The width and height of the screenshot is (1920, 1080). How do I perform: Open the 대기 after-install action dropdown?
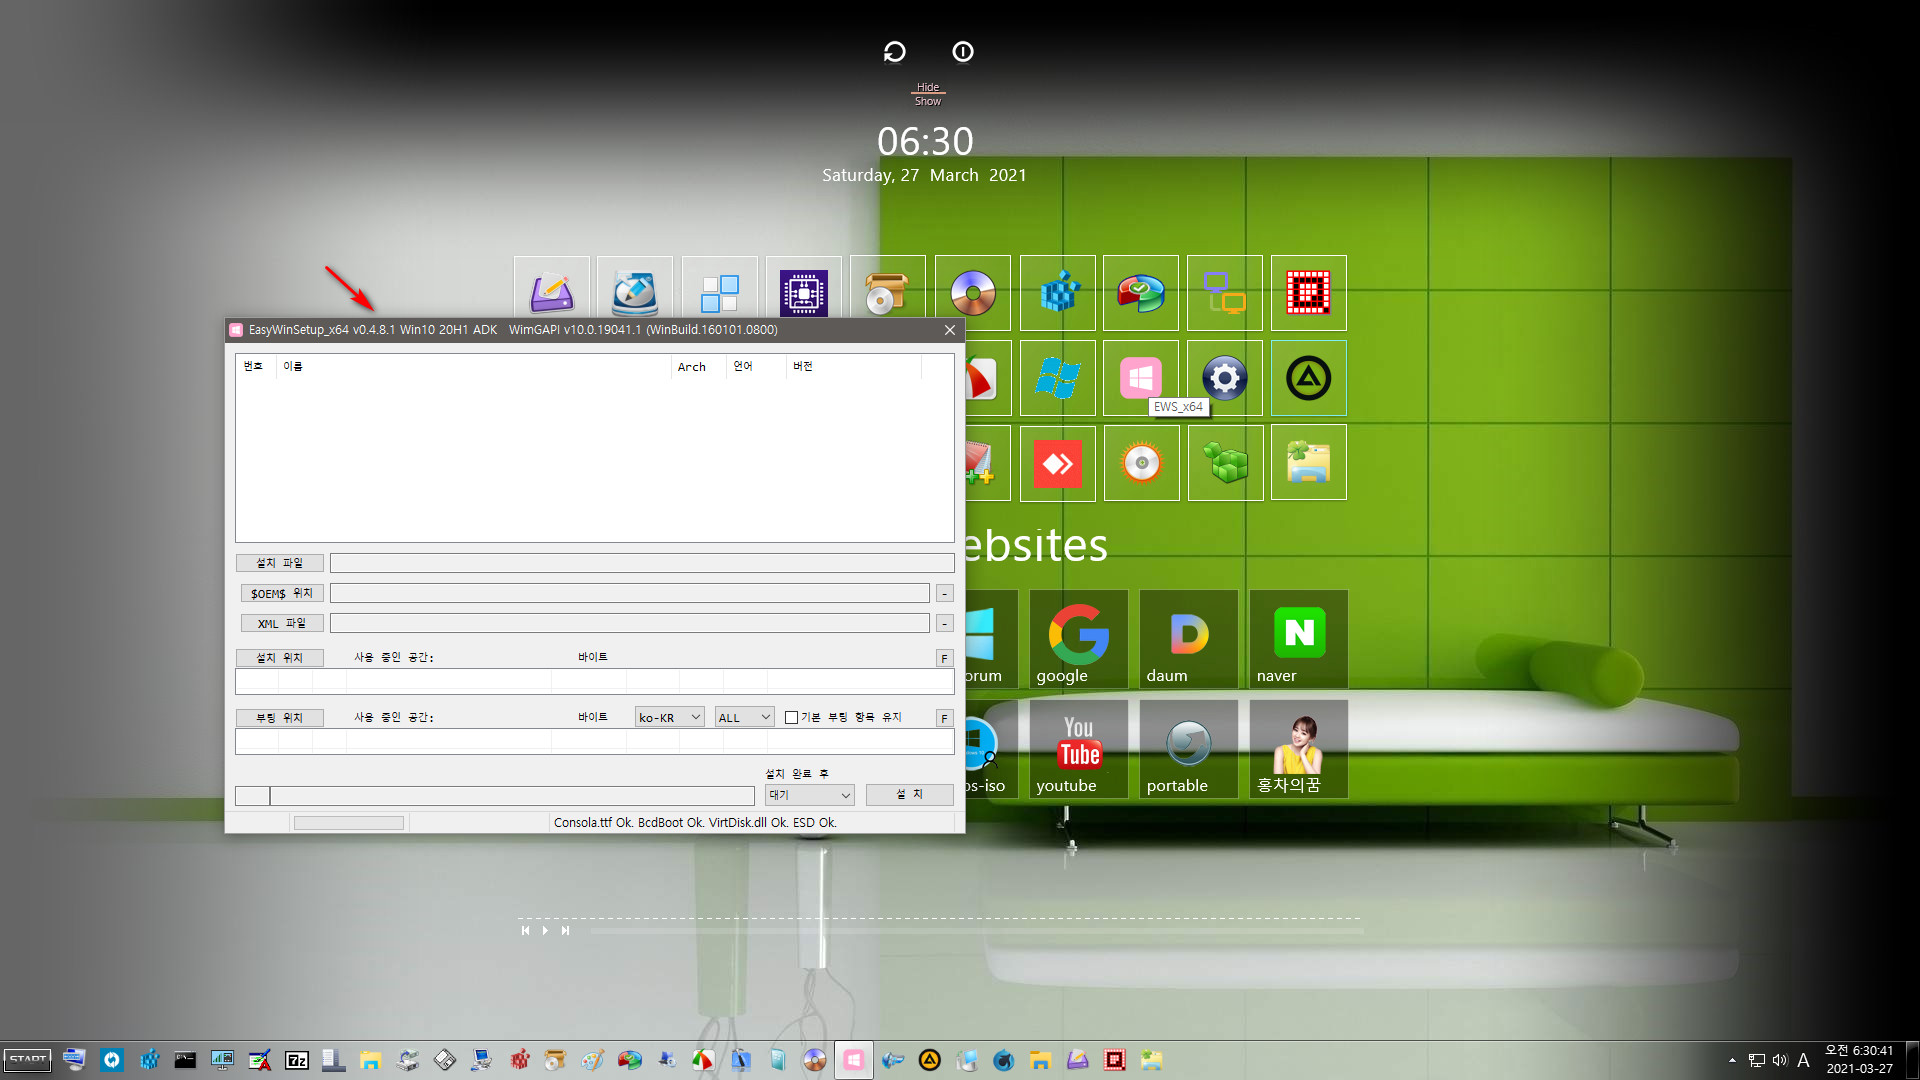click(810, 795)
